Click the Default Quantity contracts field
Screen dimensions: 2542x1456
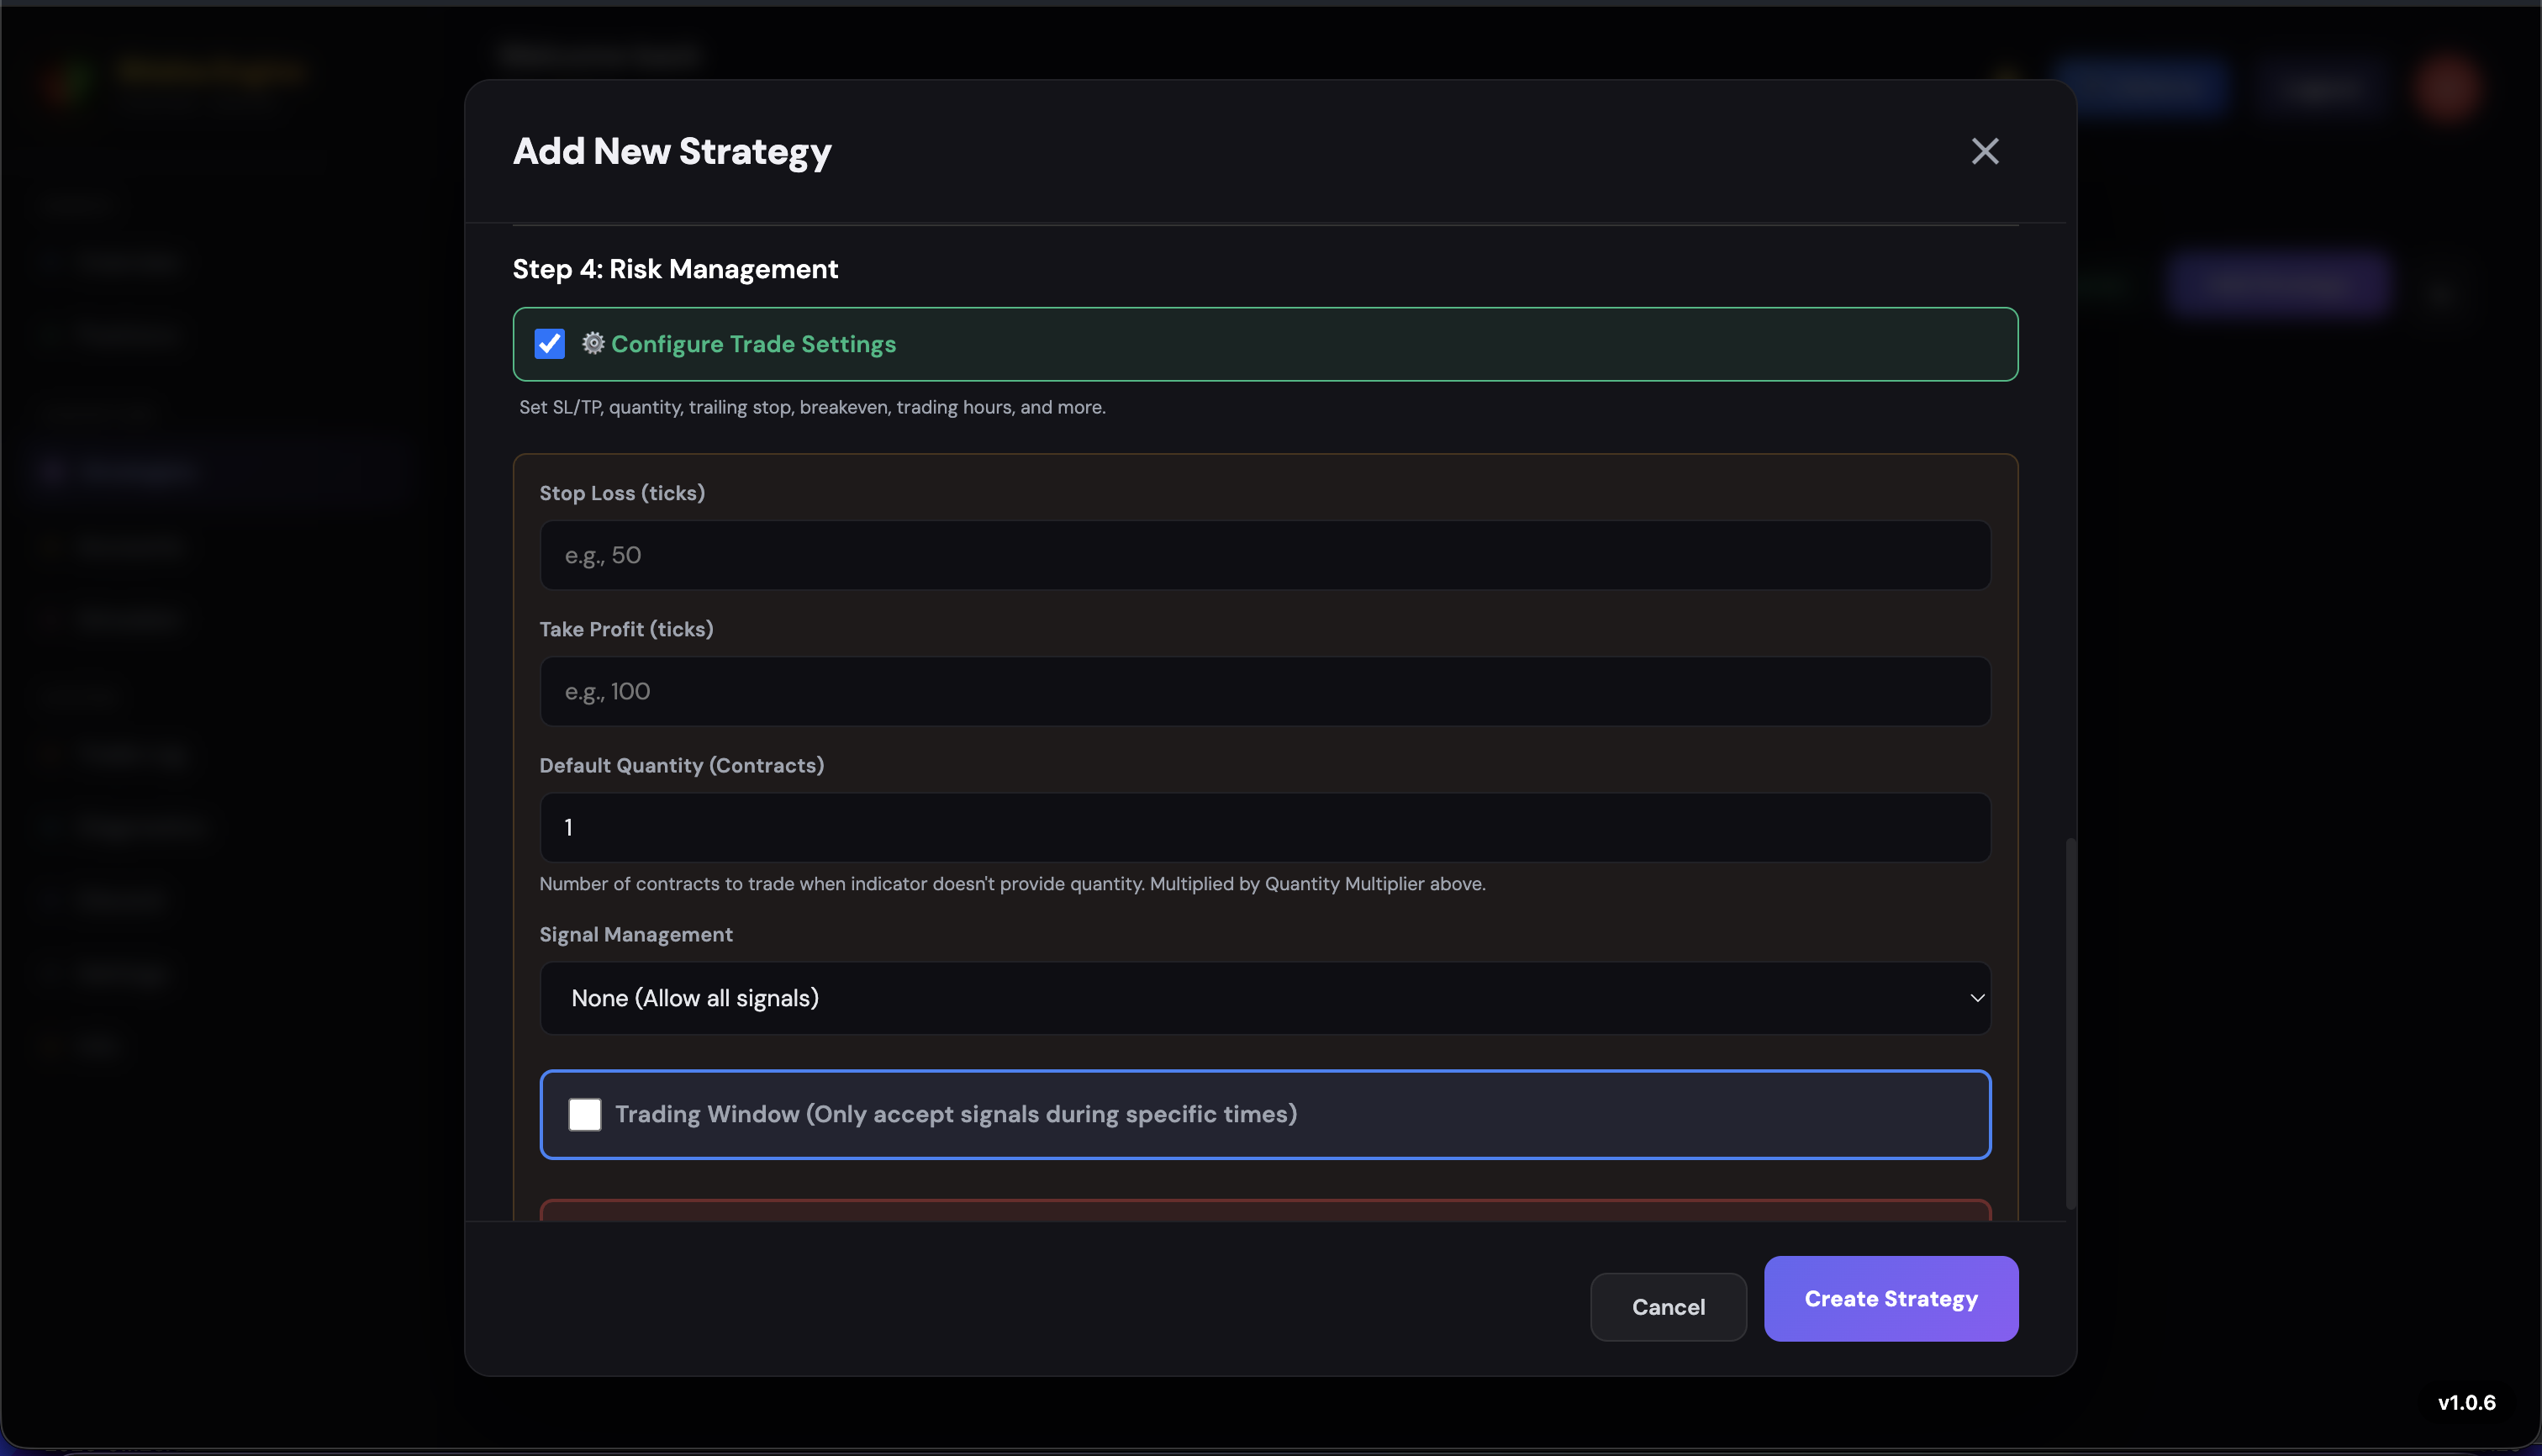click(1264, 827)
